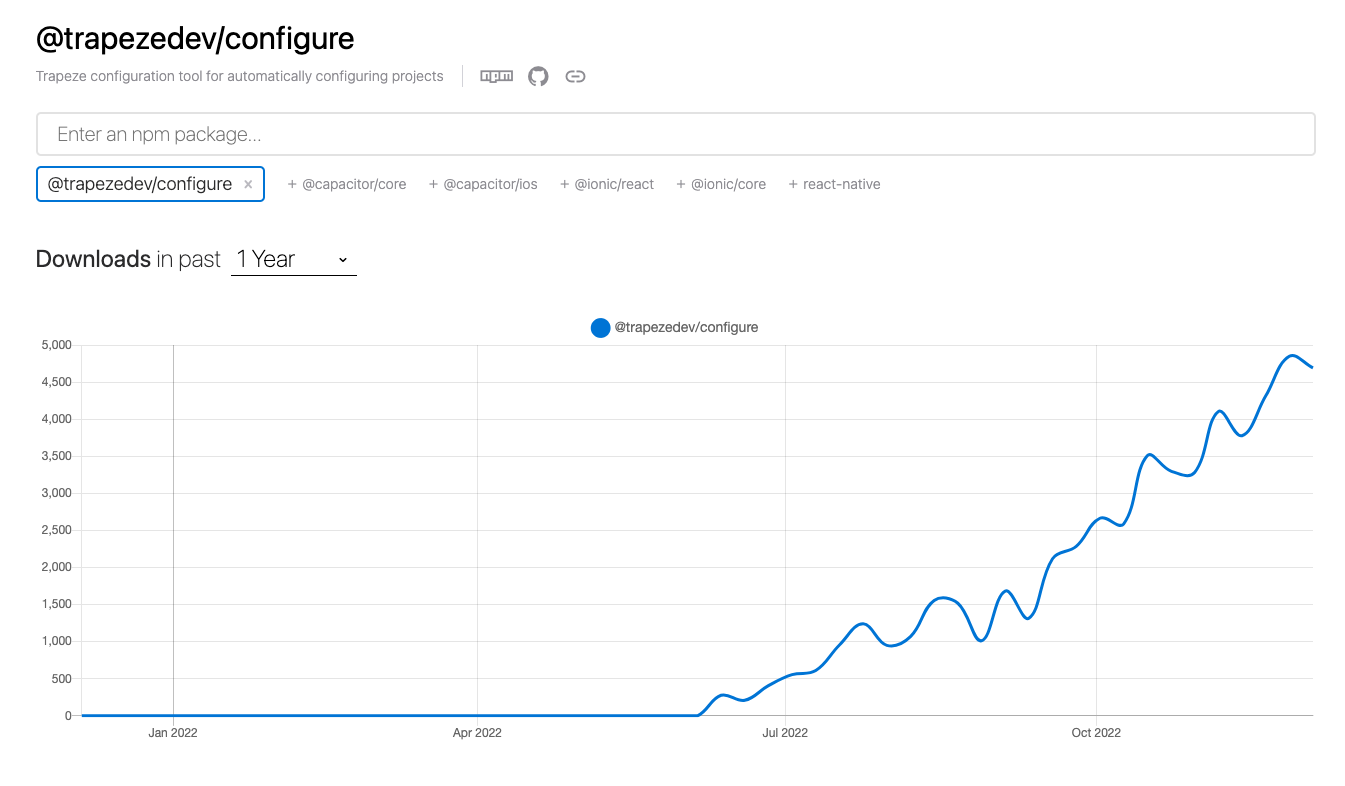Click the Jan 2022 axis label
Viewport: 1345px width, 786px height.
(x=173, y=733)
